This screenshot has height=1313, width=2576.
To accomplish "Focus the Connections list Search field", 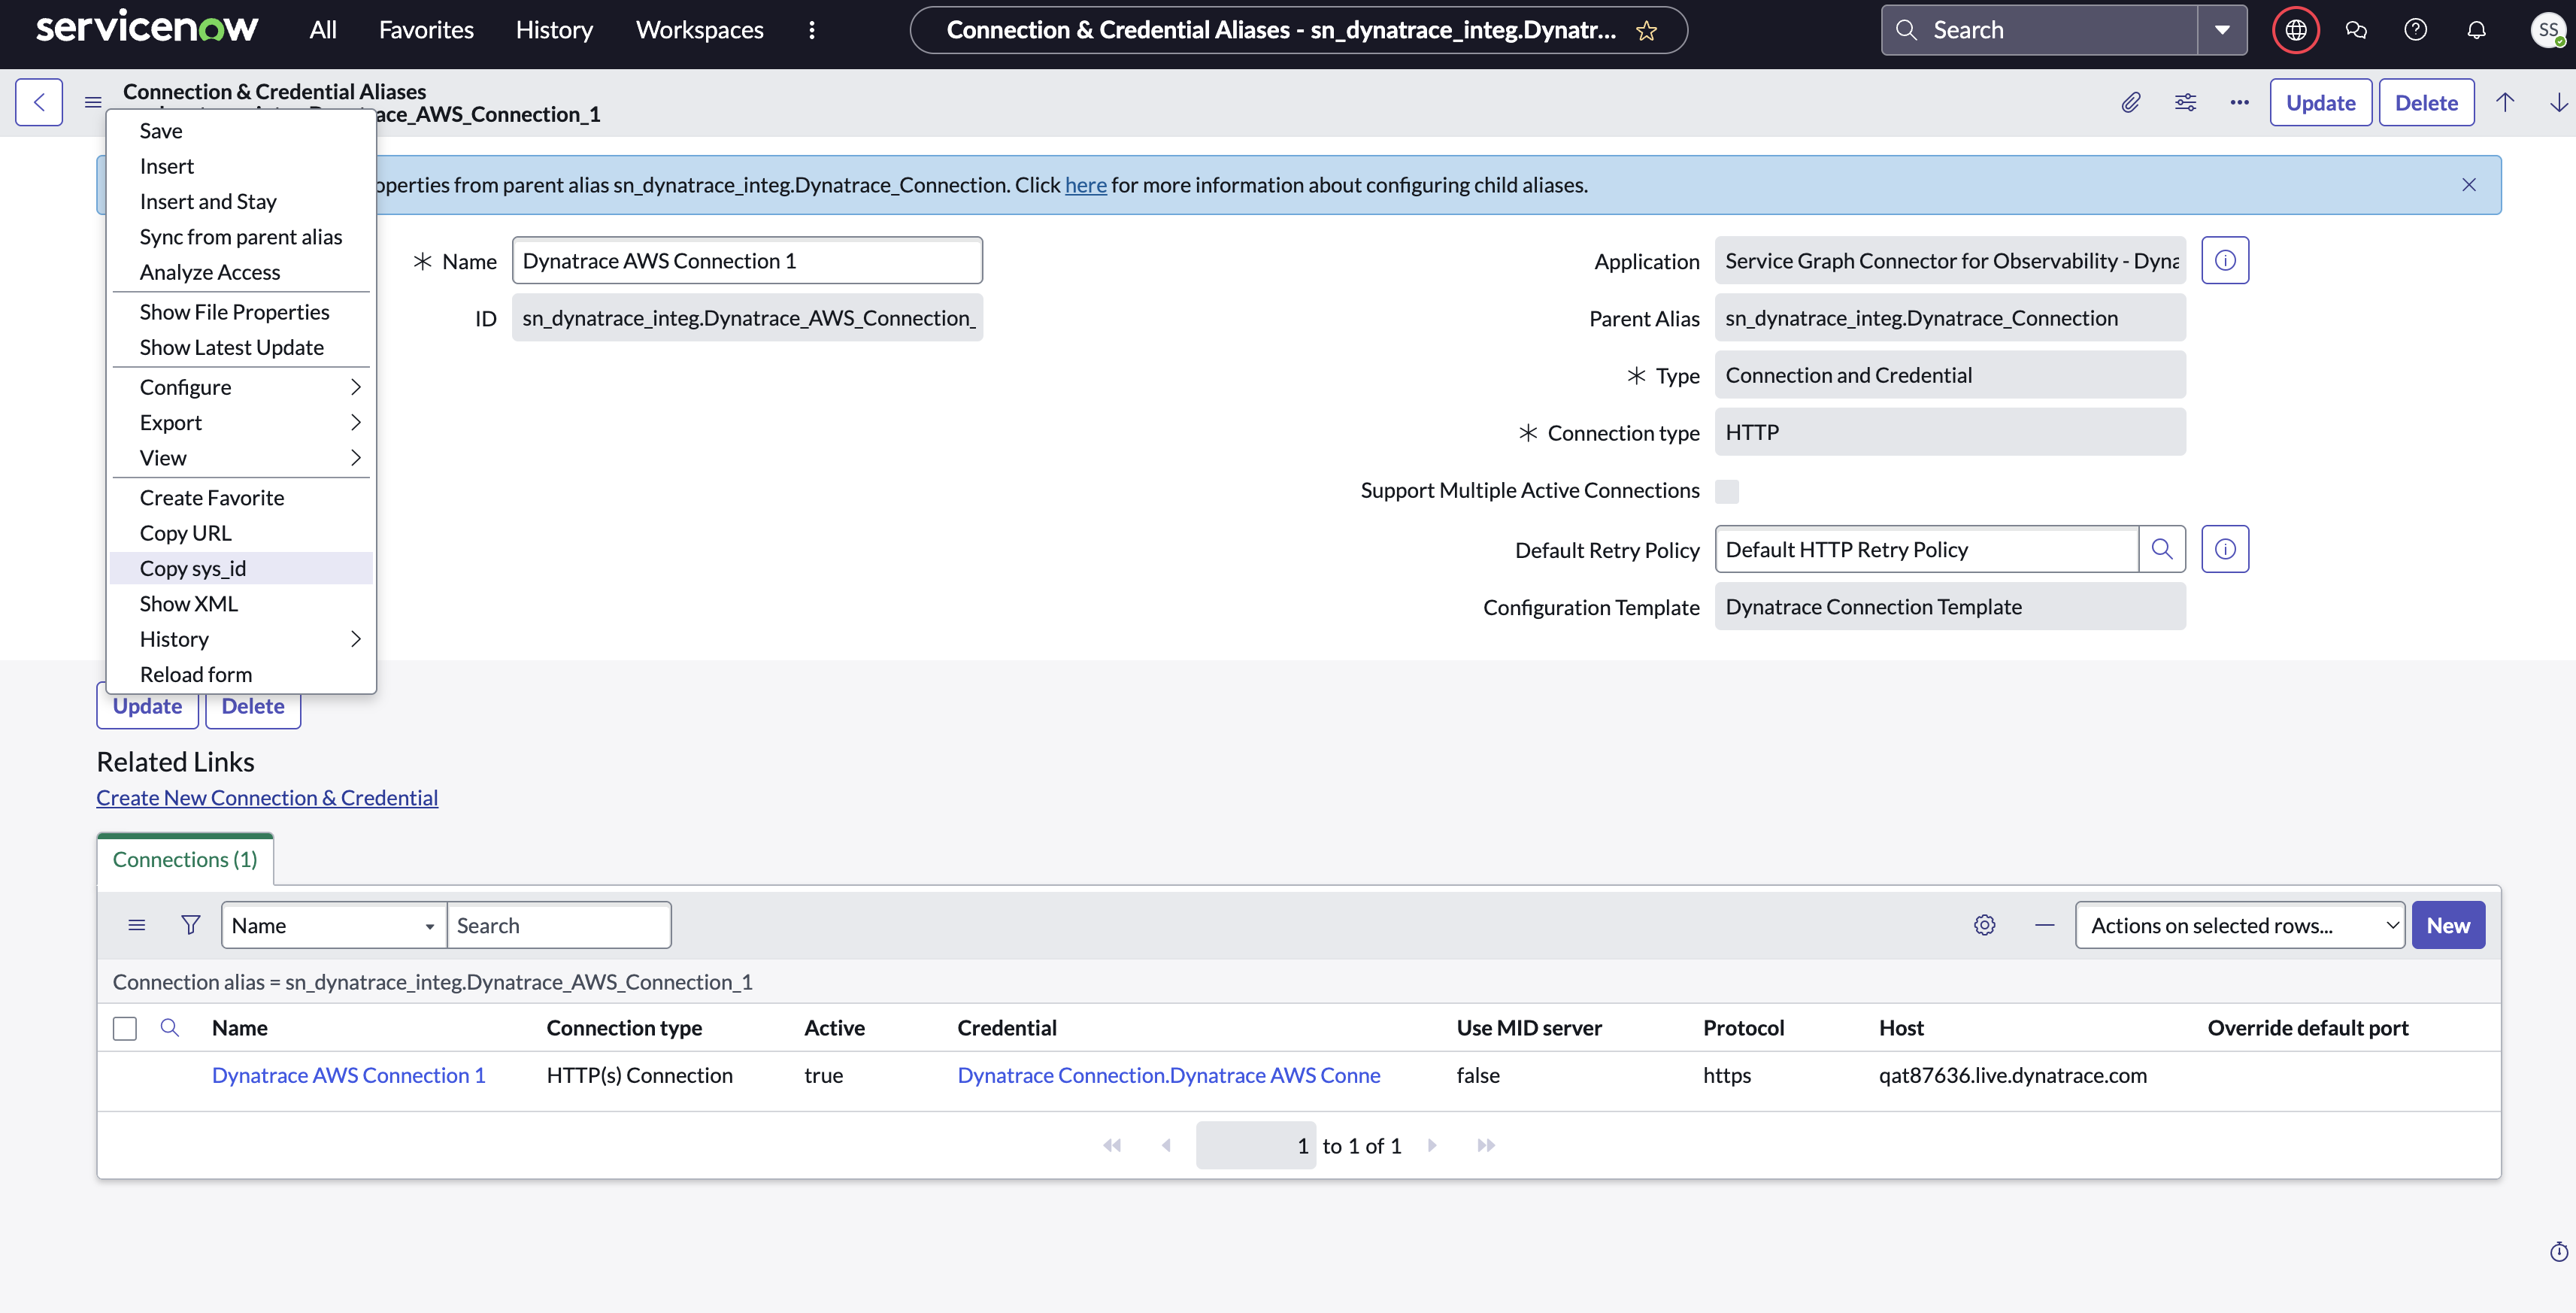I will tap(559, 925).
